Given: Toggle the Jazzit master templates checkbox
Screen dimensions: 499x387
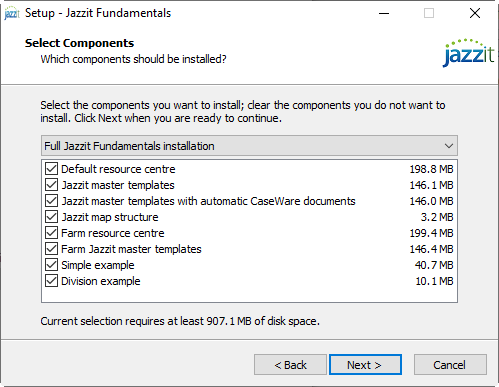Looking at the screenshot, I should coord(51,185).
